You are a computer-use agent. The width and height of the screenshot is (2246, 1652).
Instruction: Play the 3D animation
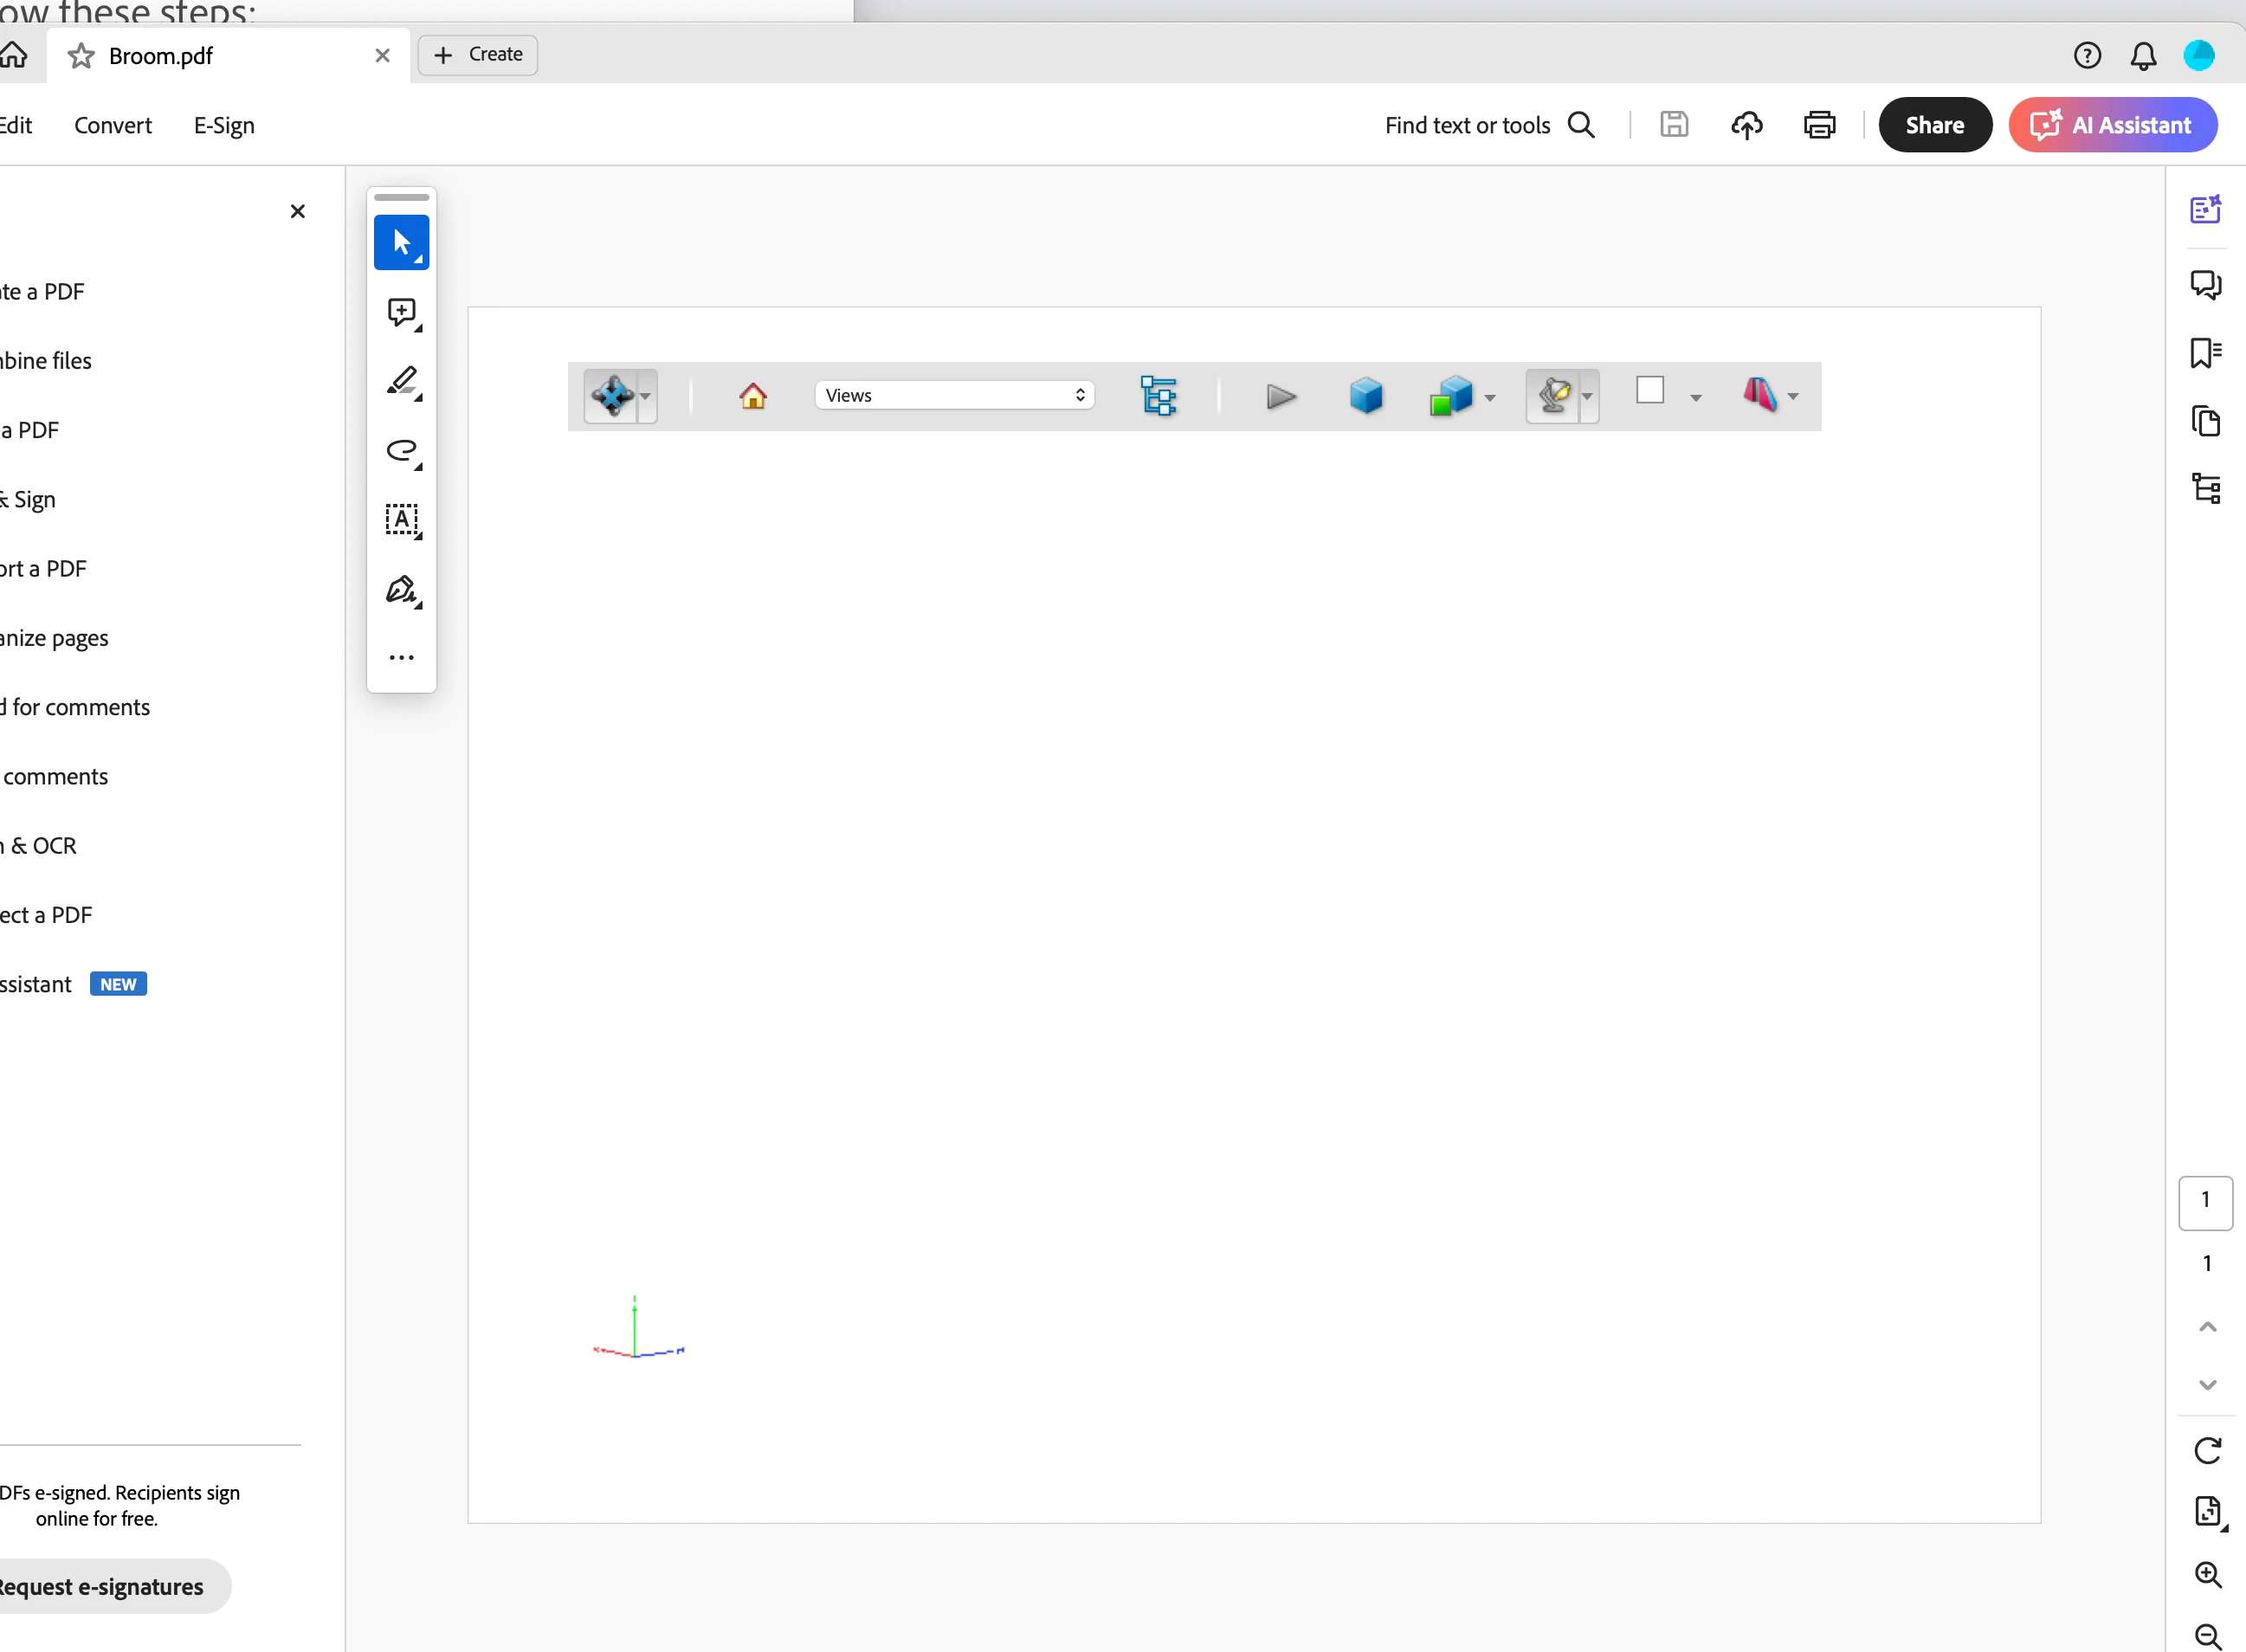point(1280,396)
